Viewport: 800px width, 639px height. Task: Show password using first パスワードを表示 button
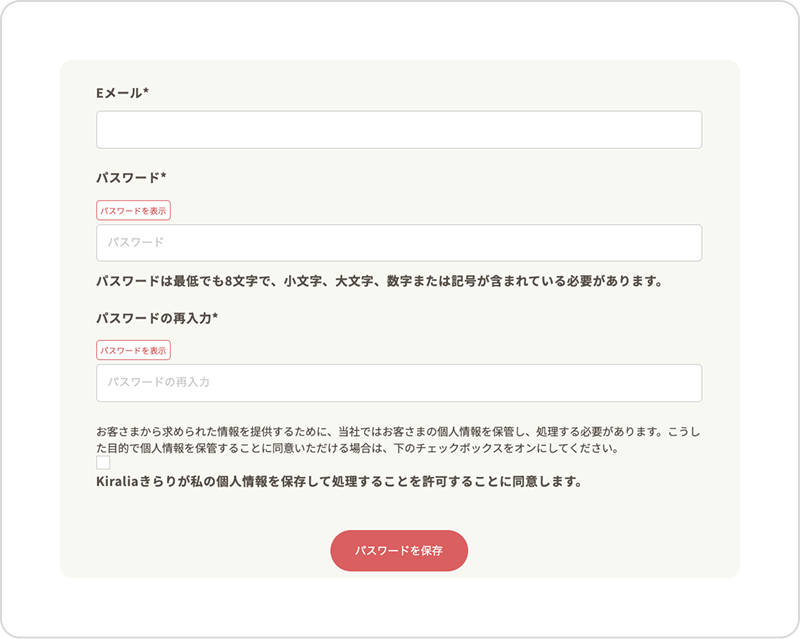[x=133, y=210]
